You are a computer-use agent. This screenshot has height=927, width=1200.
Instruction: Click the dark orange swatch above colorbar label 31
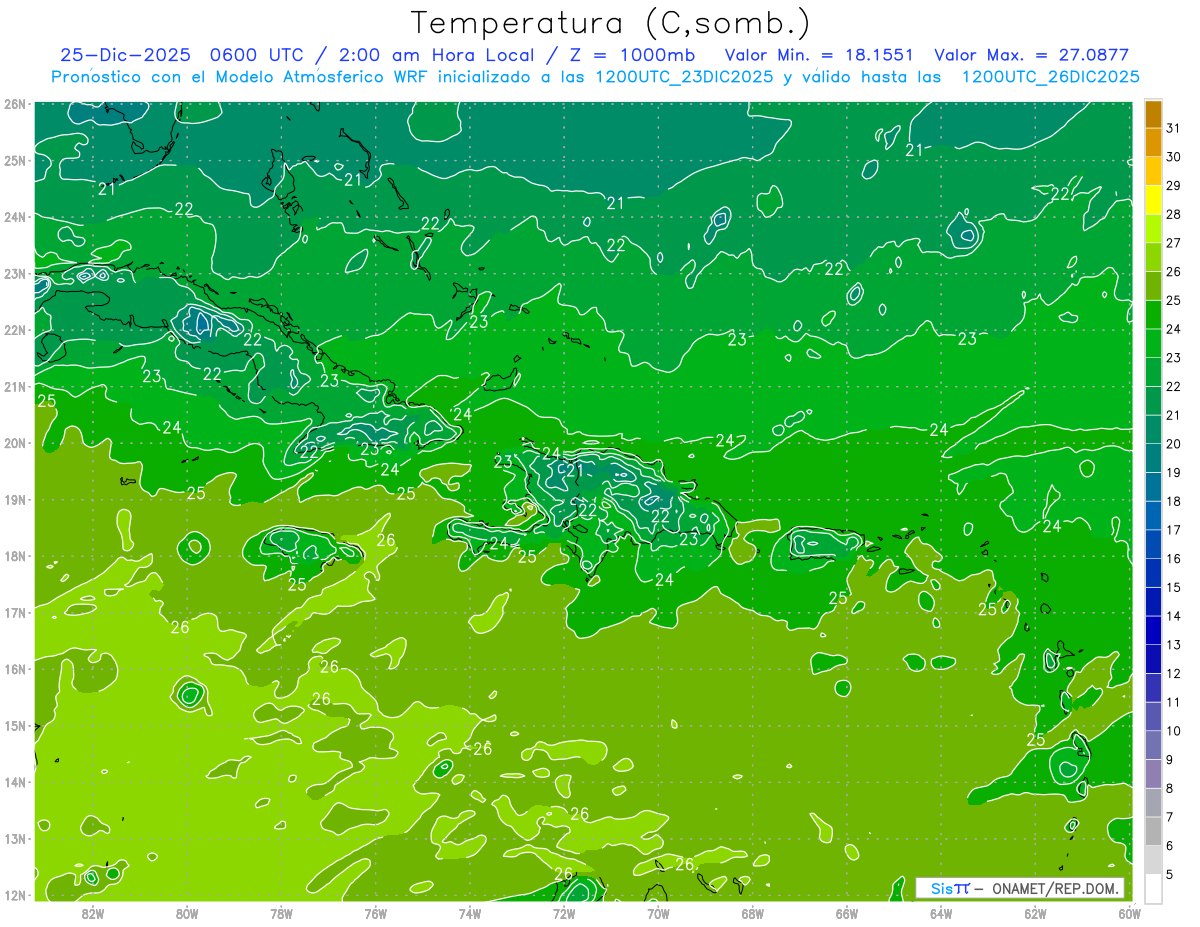tap(1153, 115)
